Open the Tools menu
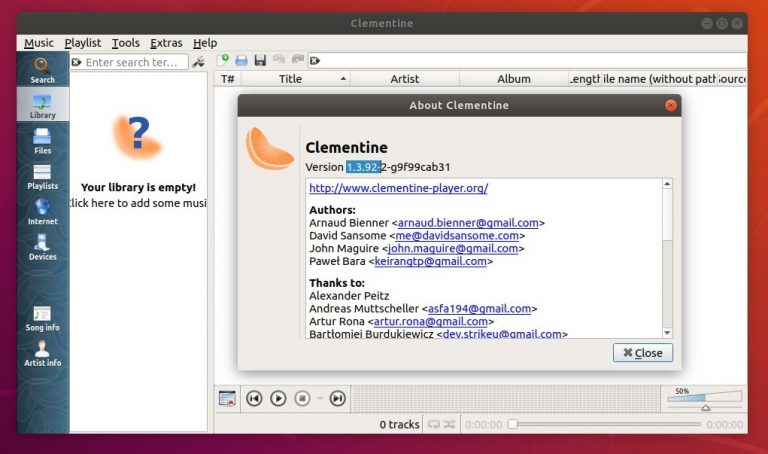This screenshot has width=768, height=454. (x=125, y=43)
